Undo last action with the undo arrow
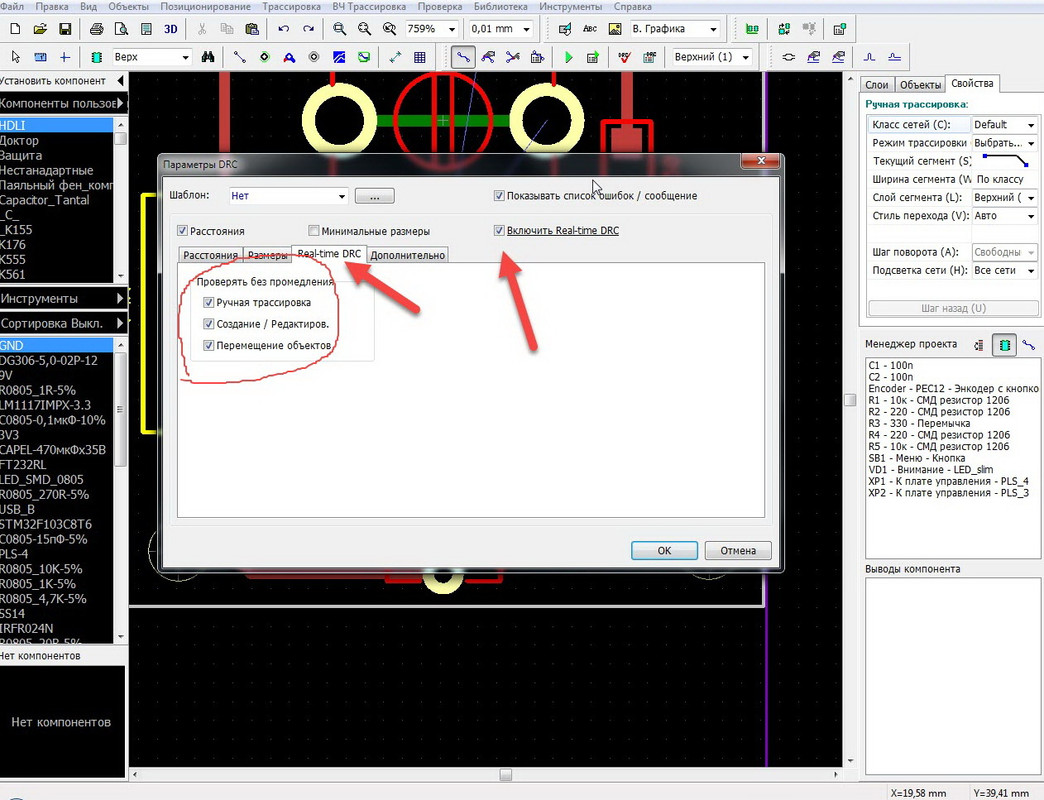 284,29
